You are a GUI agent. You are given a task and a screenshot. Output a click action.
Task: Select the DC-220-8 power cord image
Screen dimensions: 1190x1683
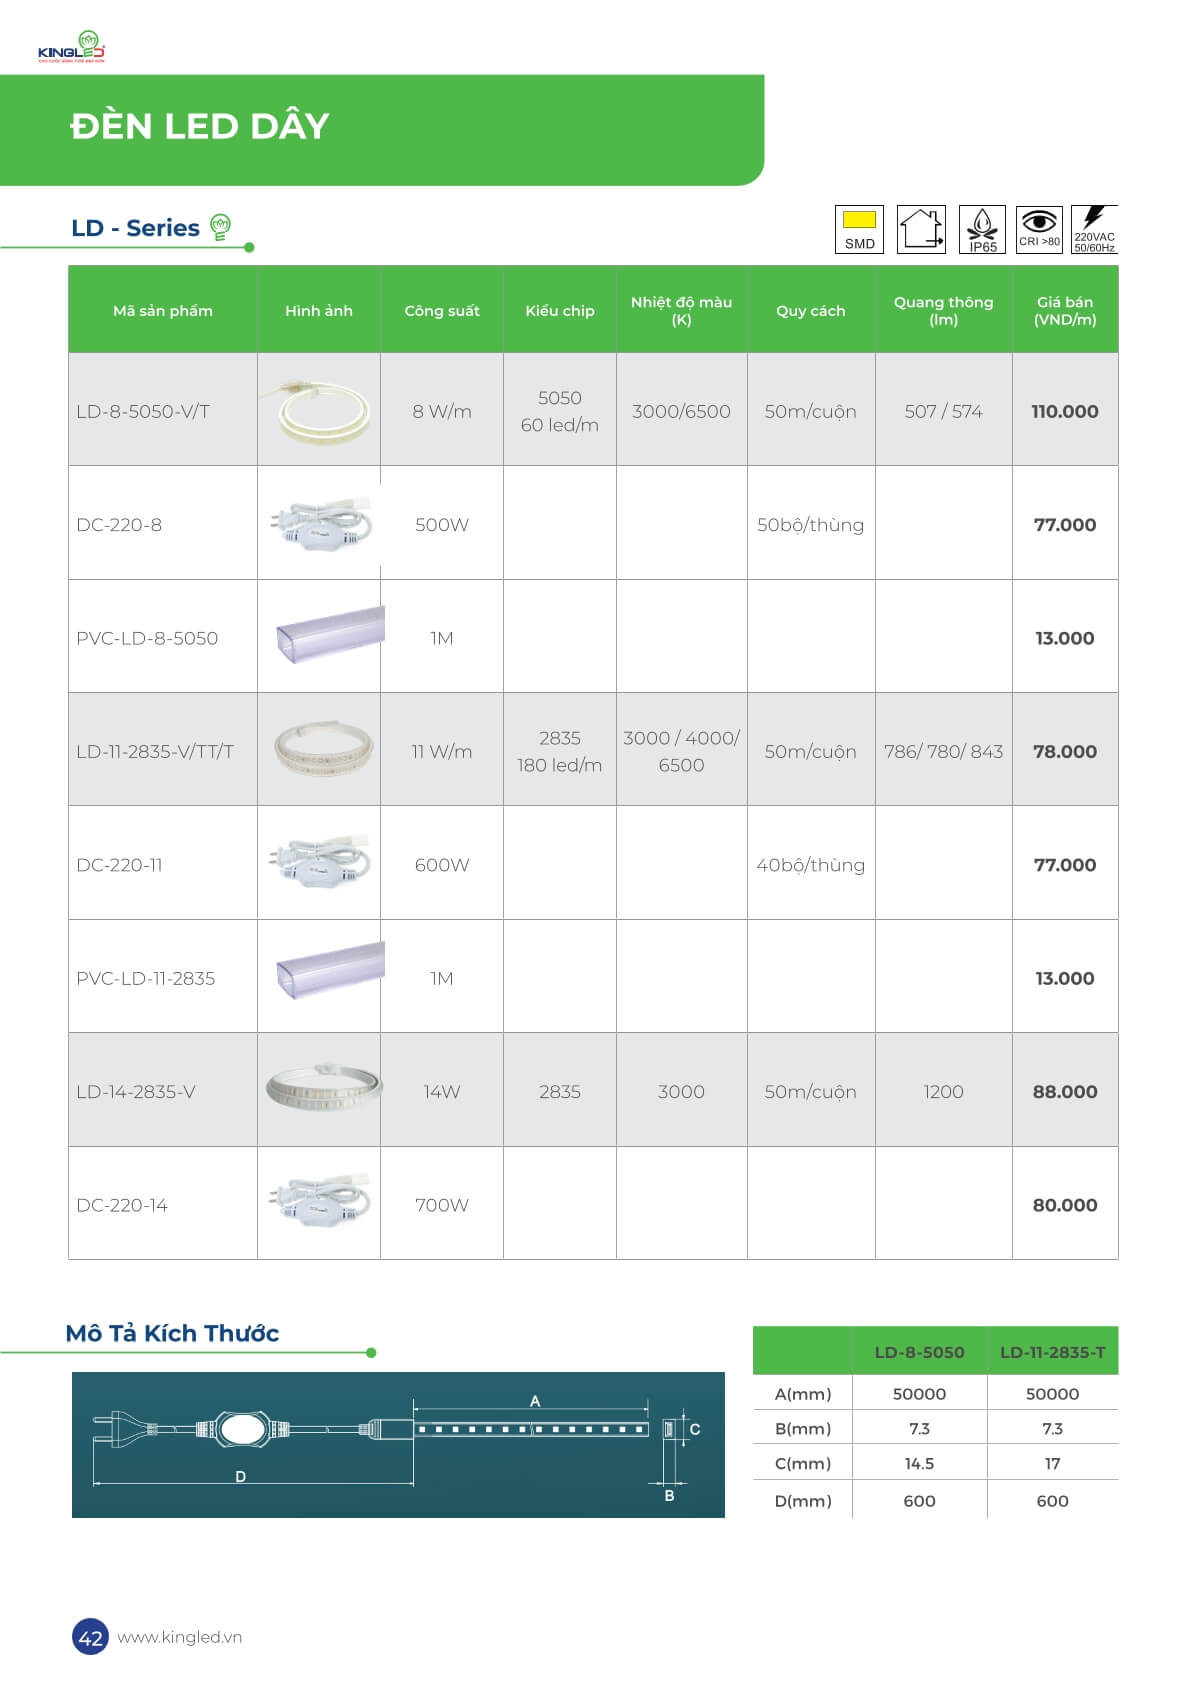319,524
